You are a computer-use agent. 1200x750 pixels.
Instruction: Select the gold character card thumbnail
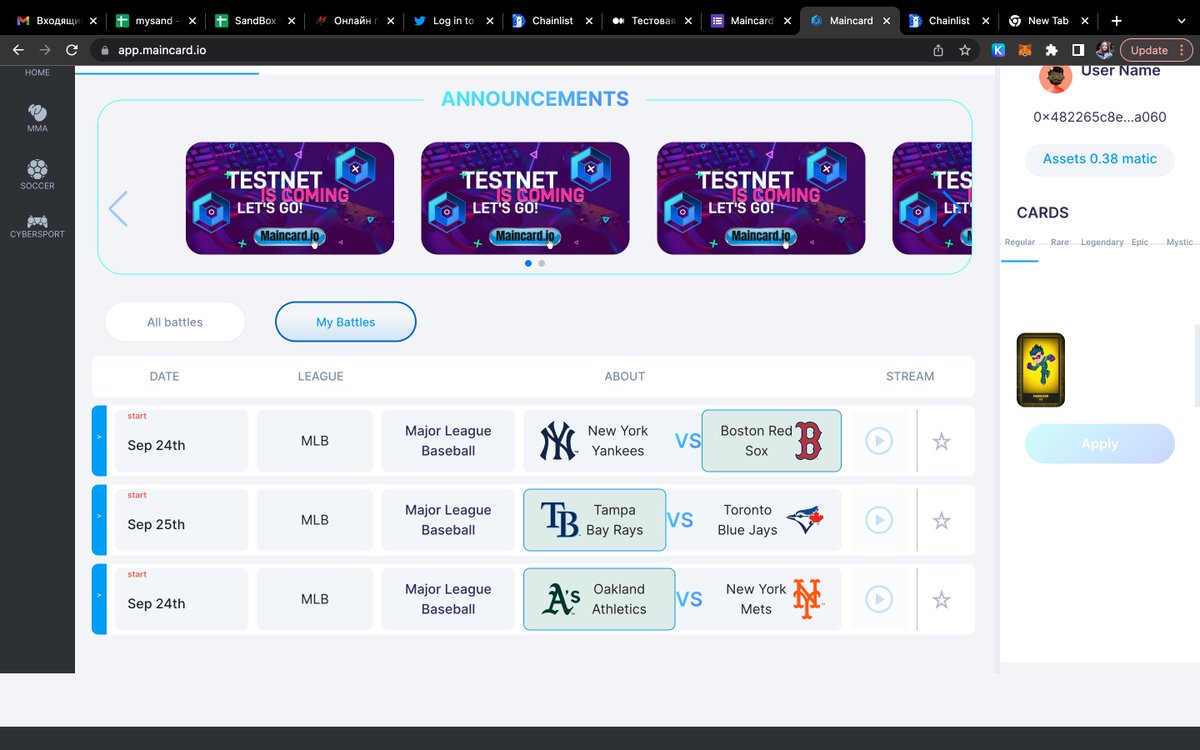1041,370
